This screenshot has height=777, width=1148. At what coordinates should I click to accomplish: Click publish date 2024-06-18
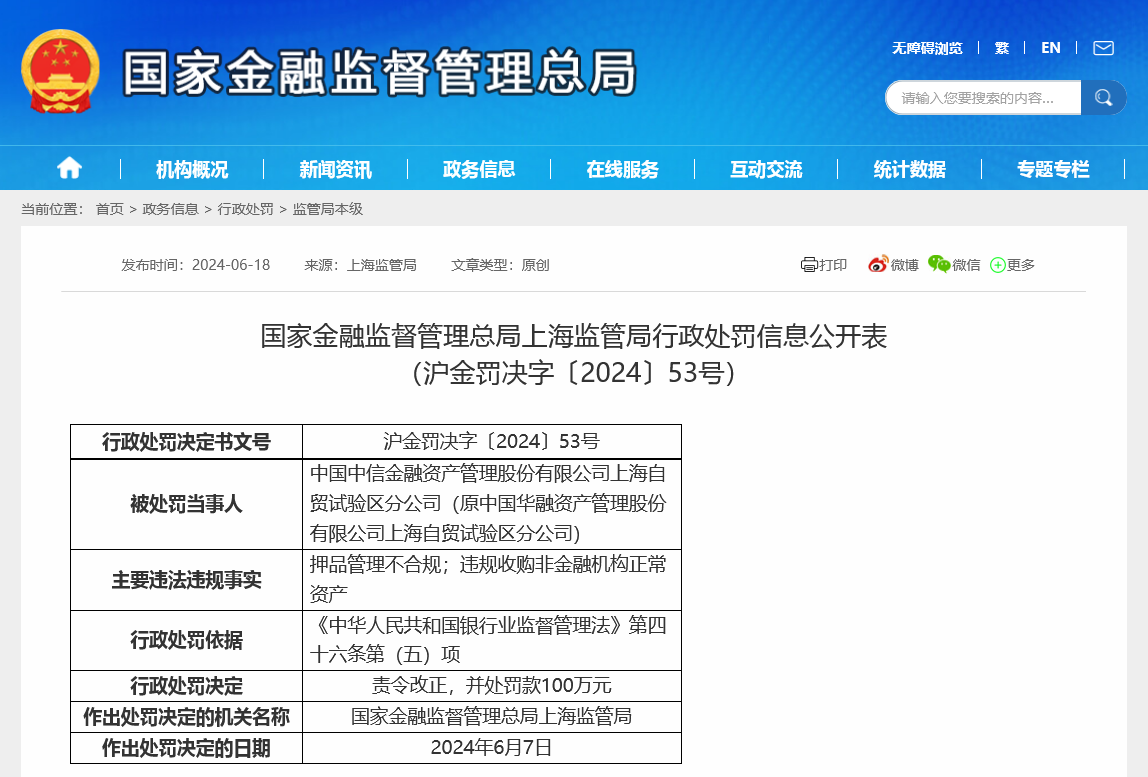[x=231, y=265]
